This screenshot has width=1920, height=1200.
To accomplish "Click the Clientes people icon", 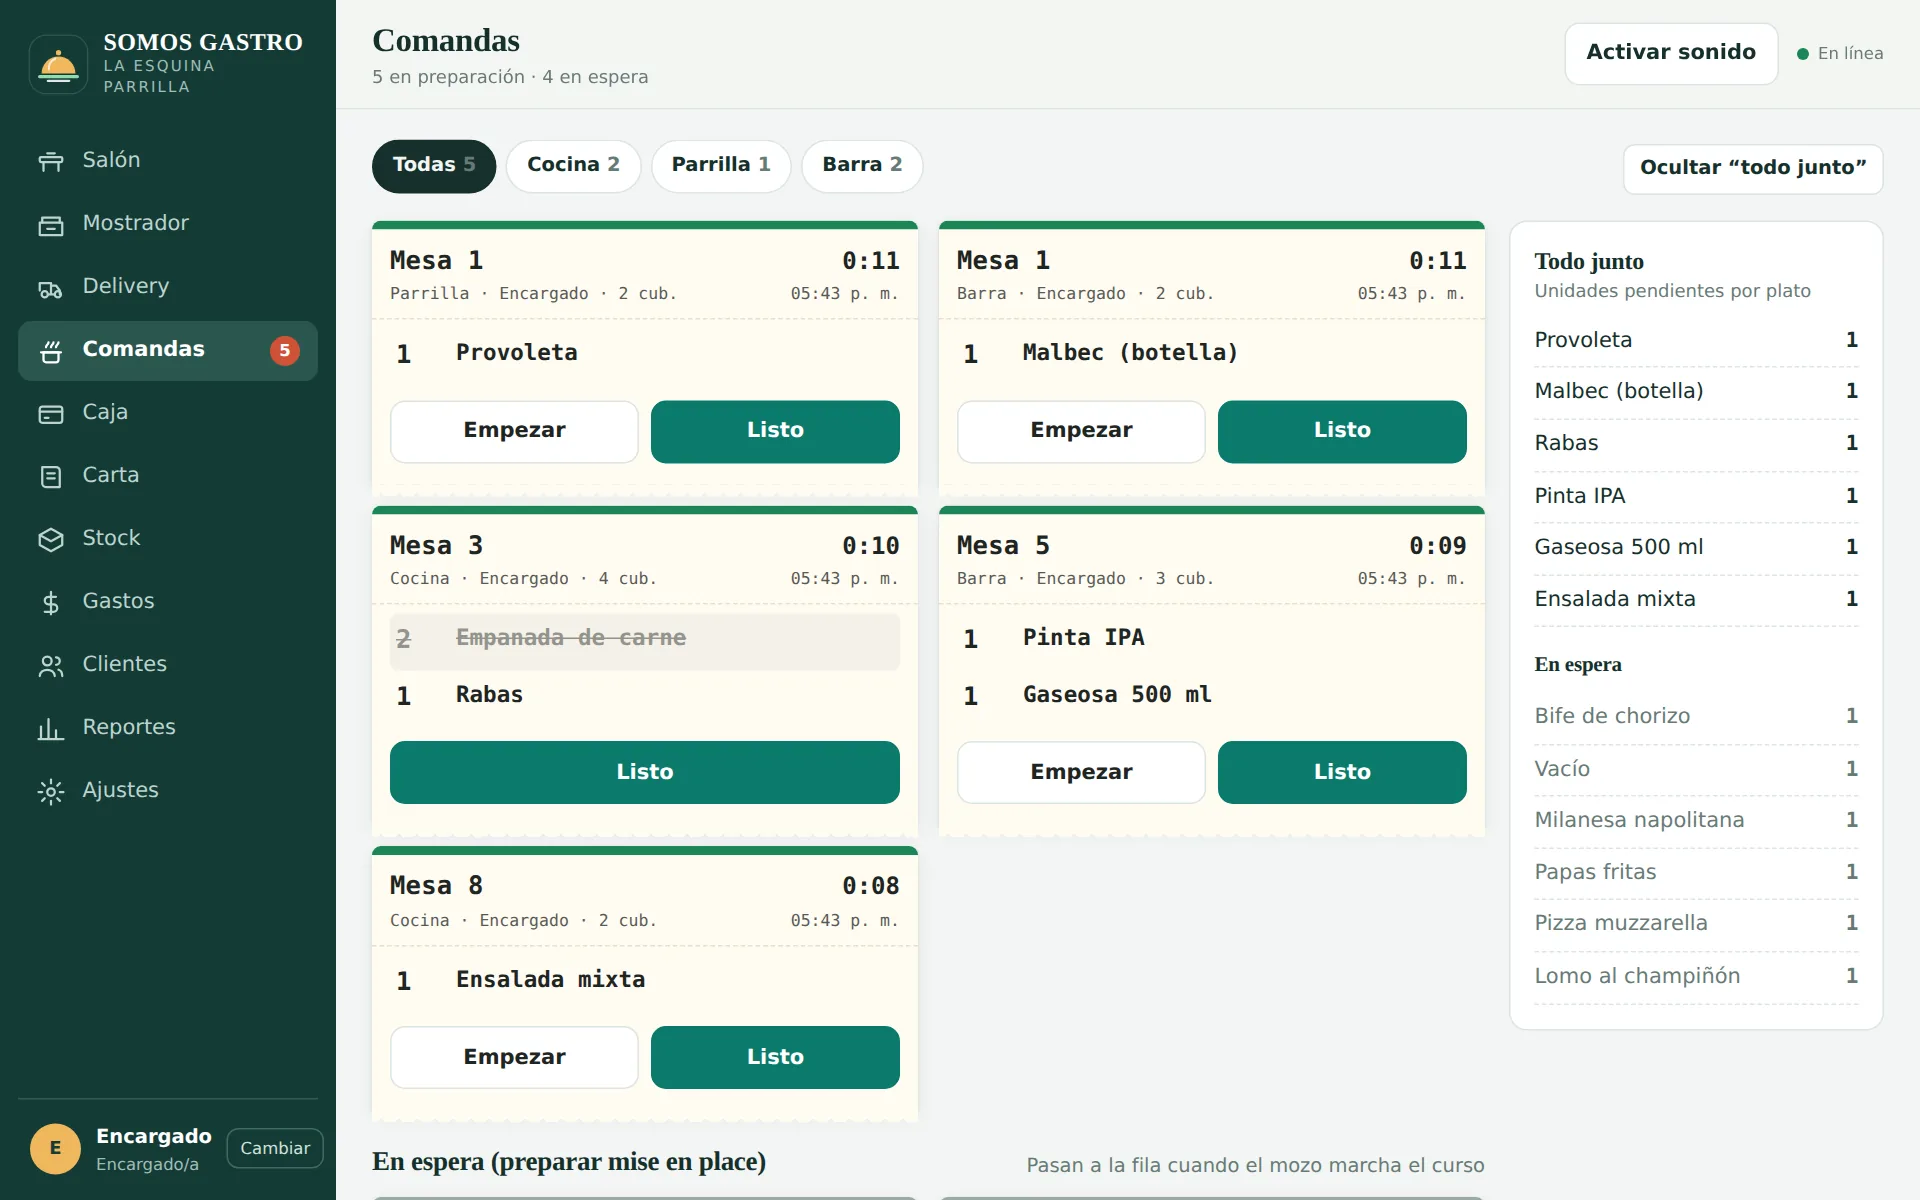I will tap(51, 665).
